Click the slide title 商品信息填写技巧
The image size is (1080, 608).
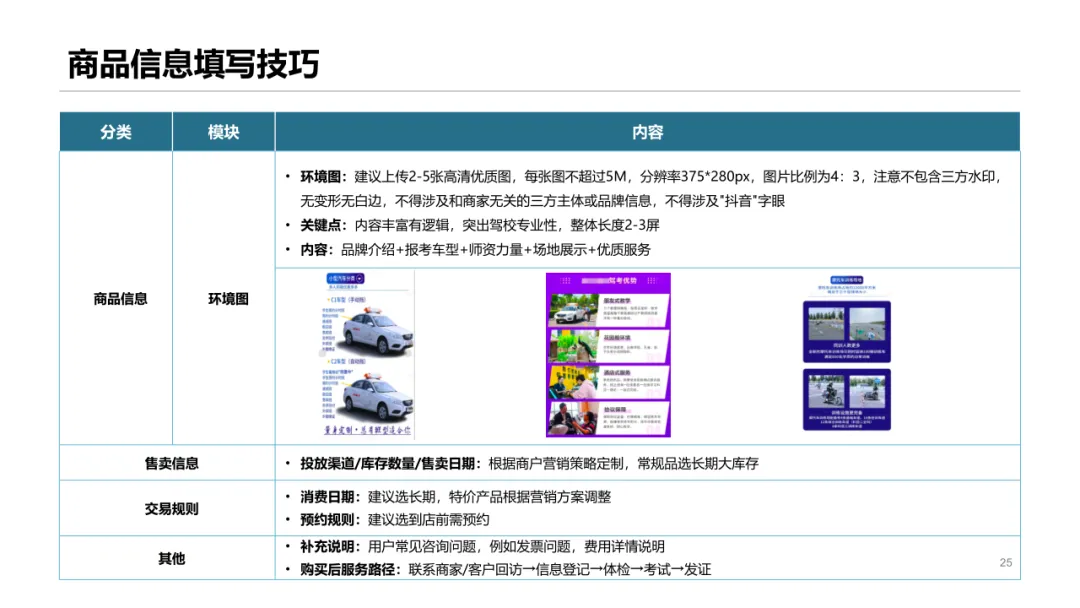click(x=193, y=64)
